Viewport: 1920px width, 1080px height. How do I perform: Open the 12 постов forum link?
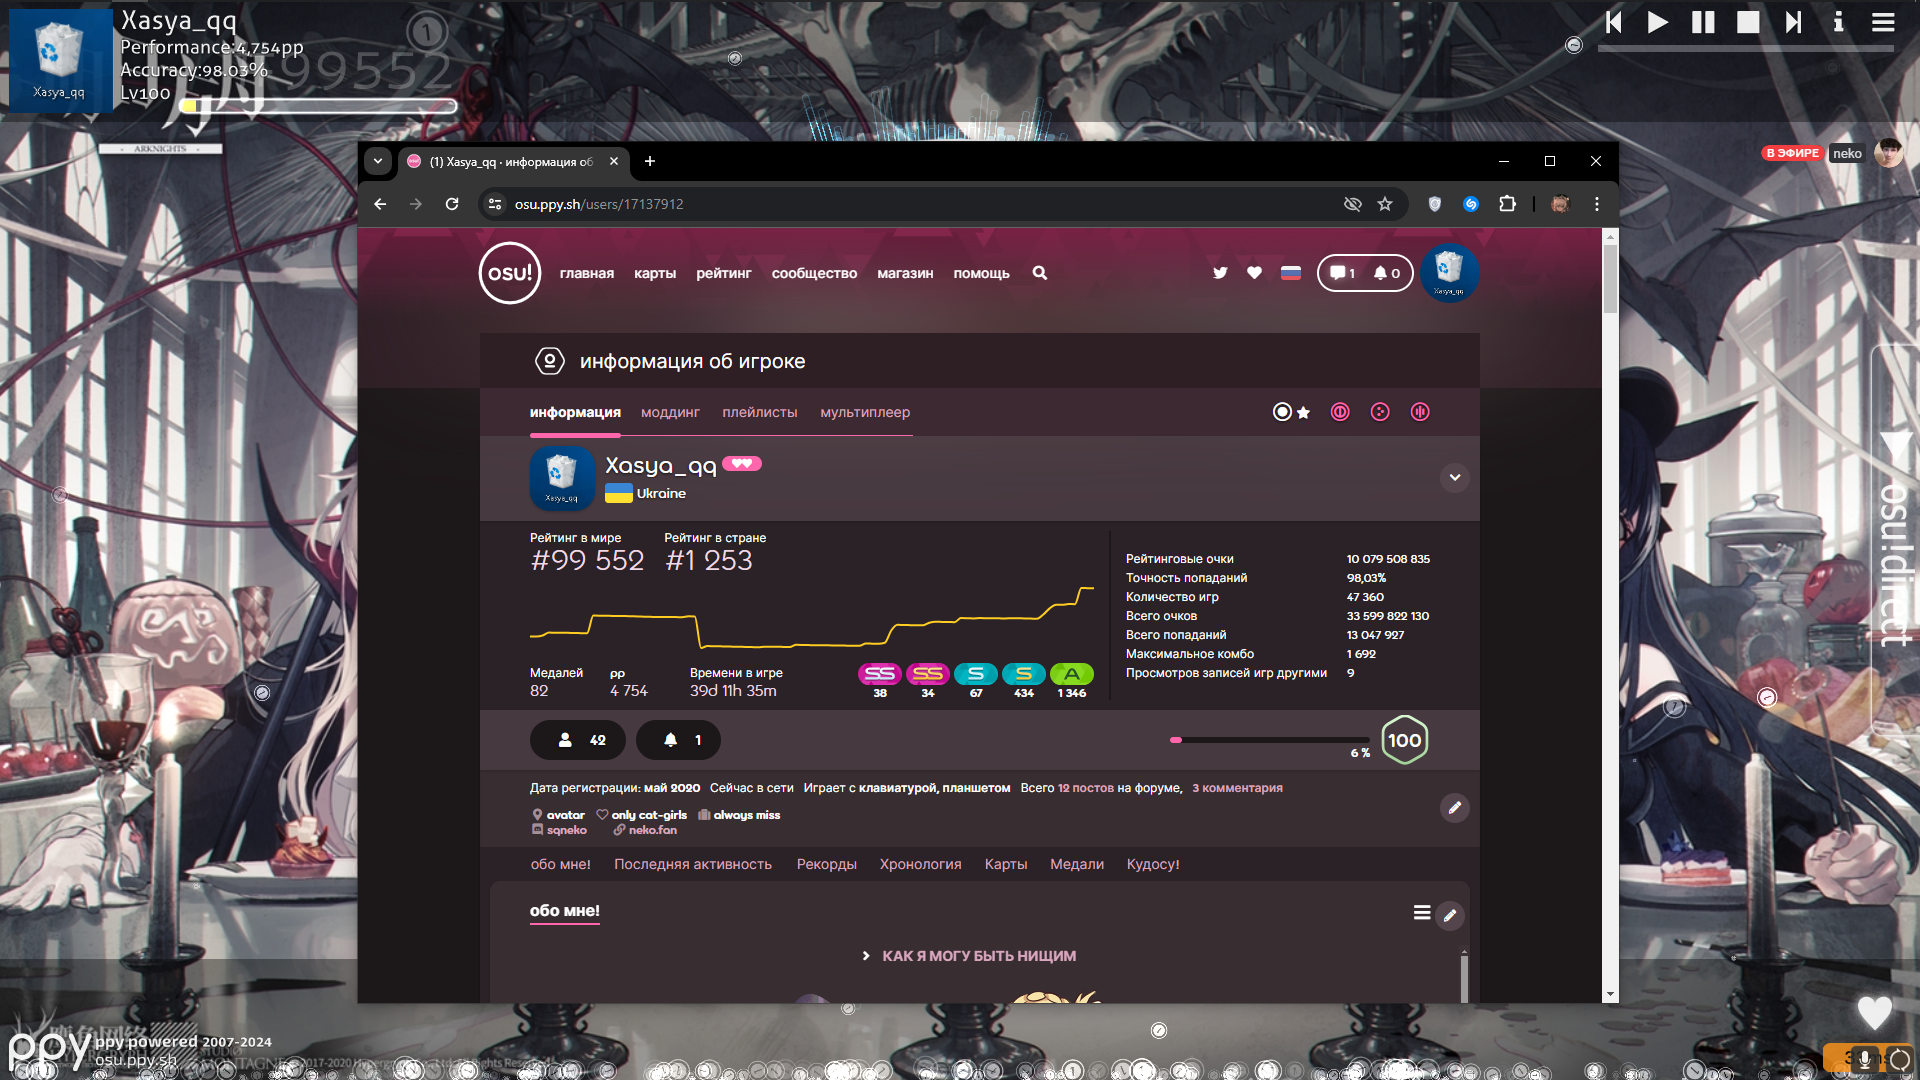coord(1086,788)
